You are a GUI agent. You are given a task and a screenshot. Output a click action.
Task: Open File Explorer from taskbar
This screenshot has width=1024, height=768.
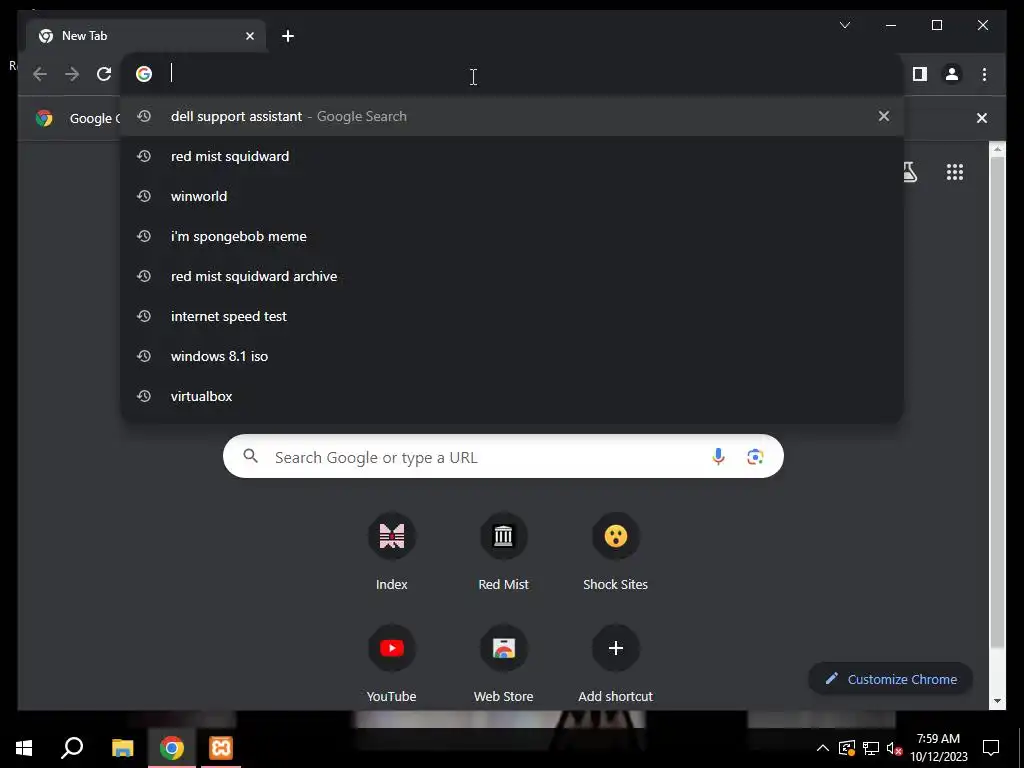pos(122,748)
